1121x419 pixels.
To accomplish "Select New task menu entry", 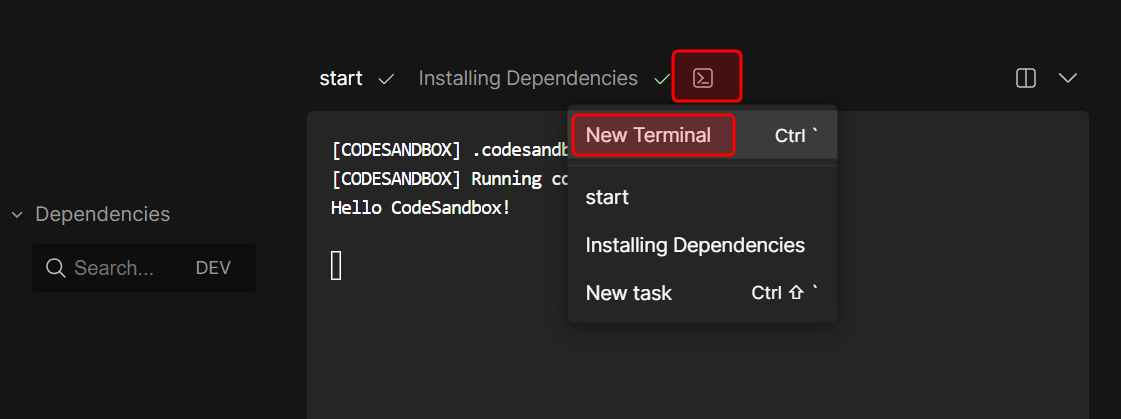I will tap(629, 293).
